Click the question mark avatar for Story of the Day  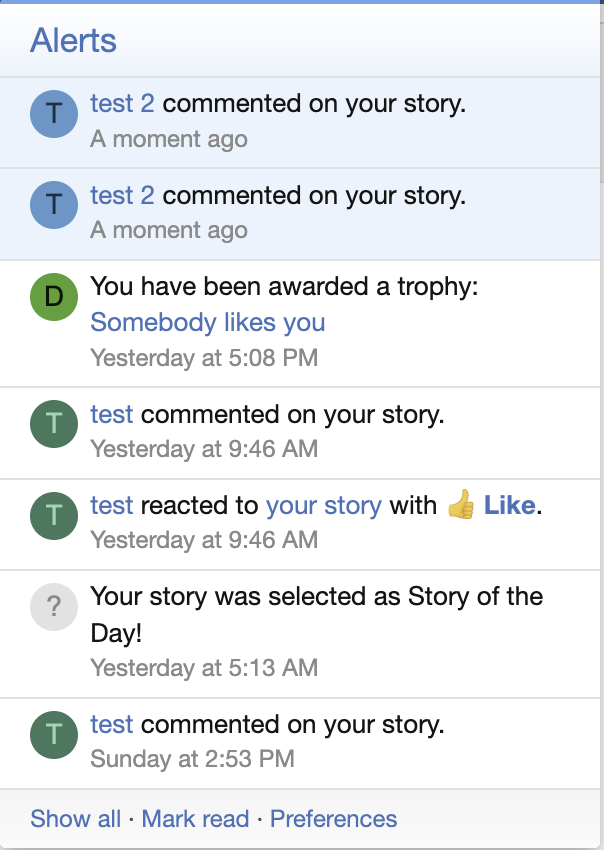pyautogui.click(x=53, y=606)
